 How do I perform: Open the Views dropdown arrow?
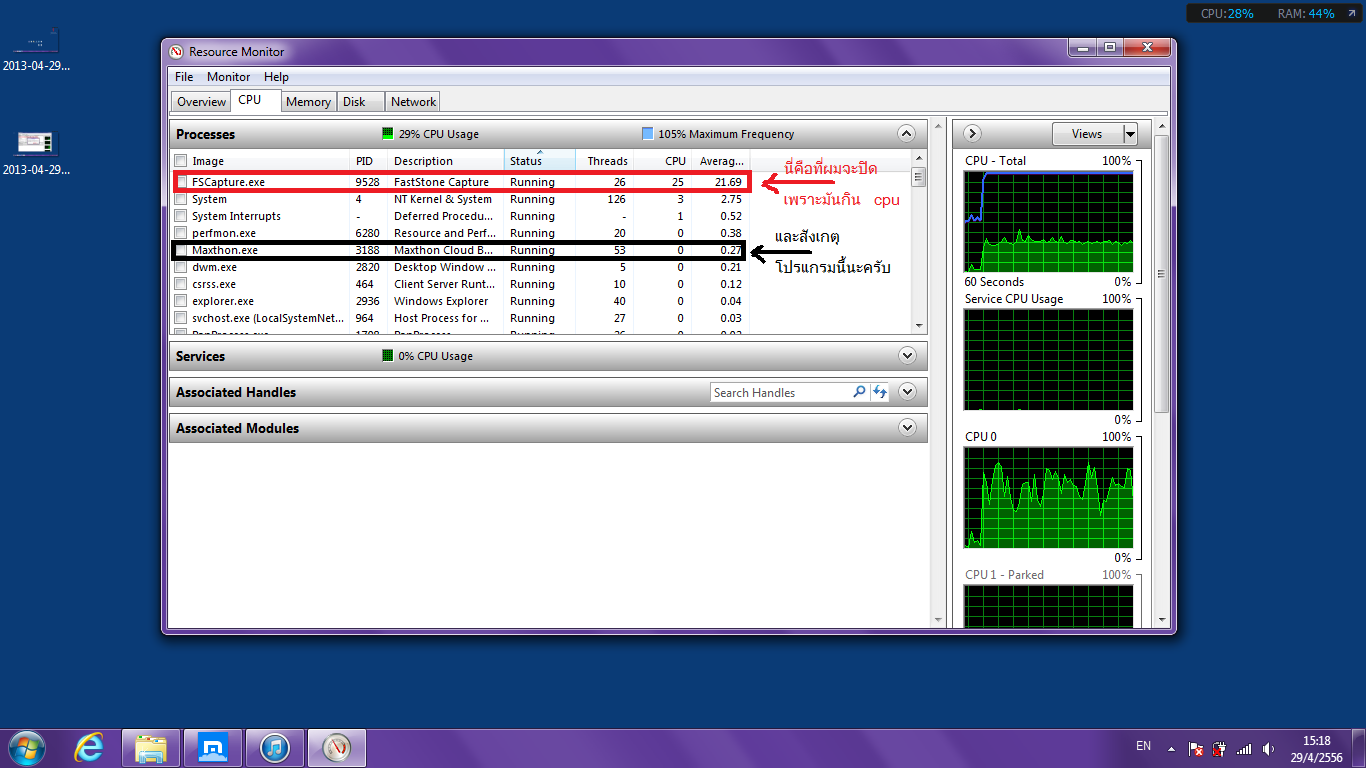click(x=1130, y=134)
